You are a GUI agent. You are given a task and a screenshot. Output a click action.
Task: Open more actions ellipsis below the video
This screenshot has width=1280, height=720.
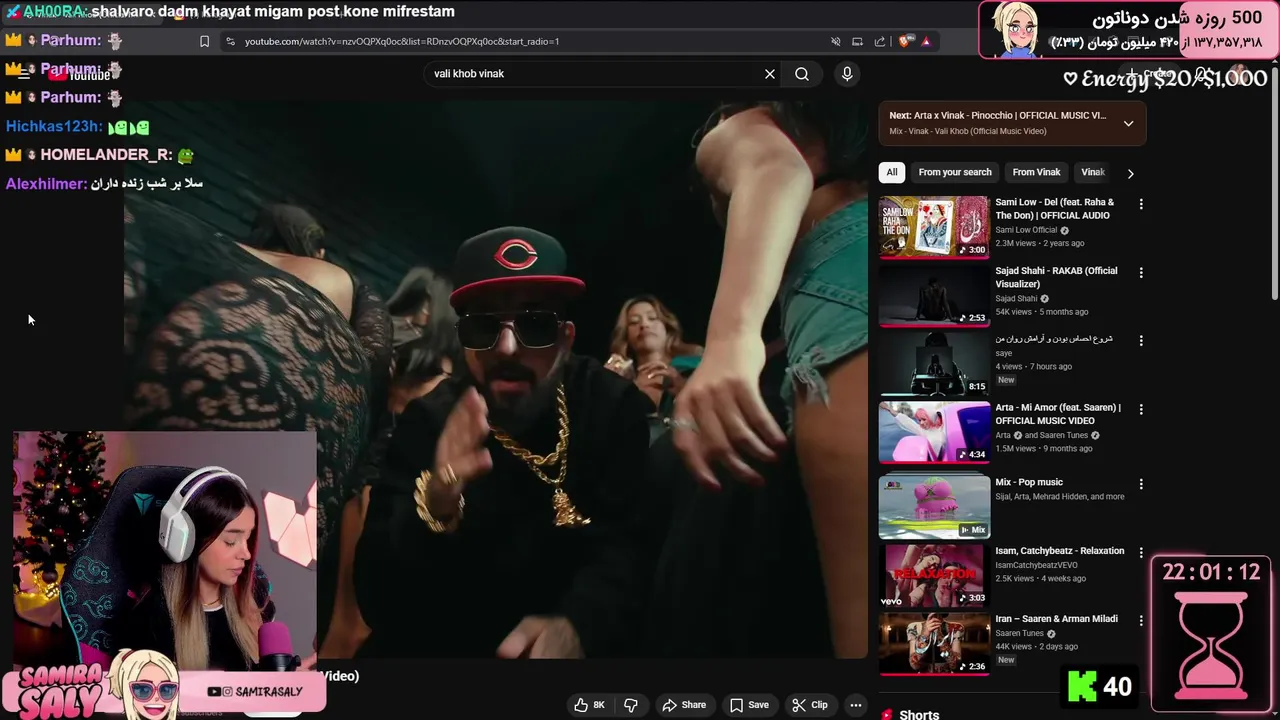[x=855, y=705]
